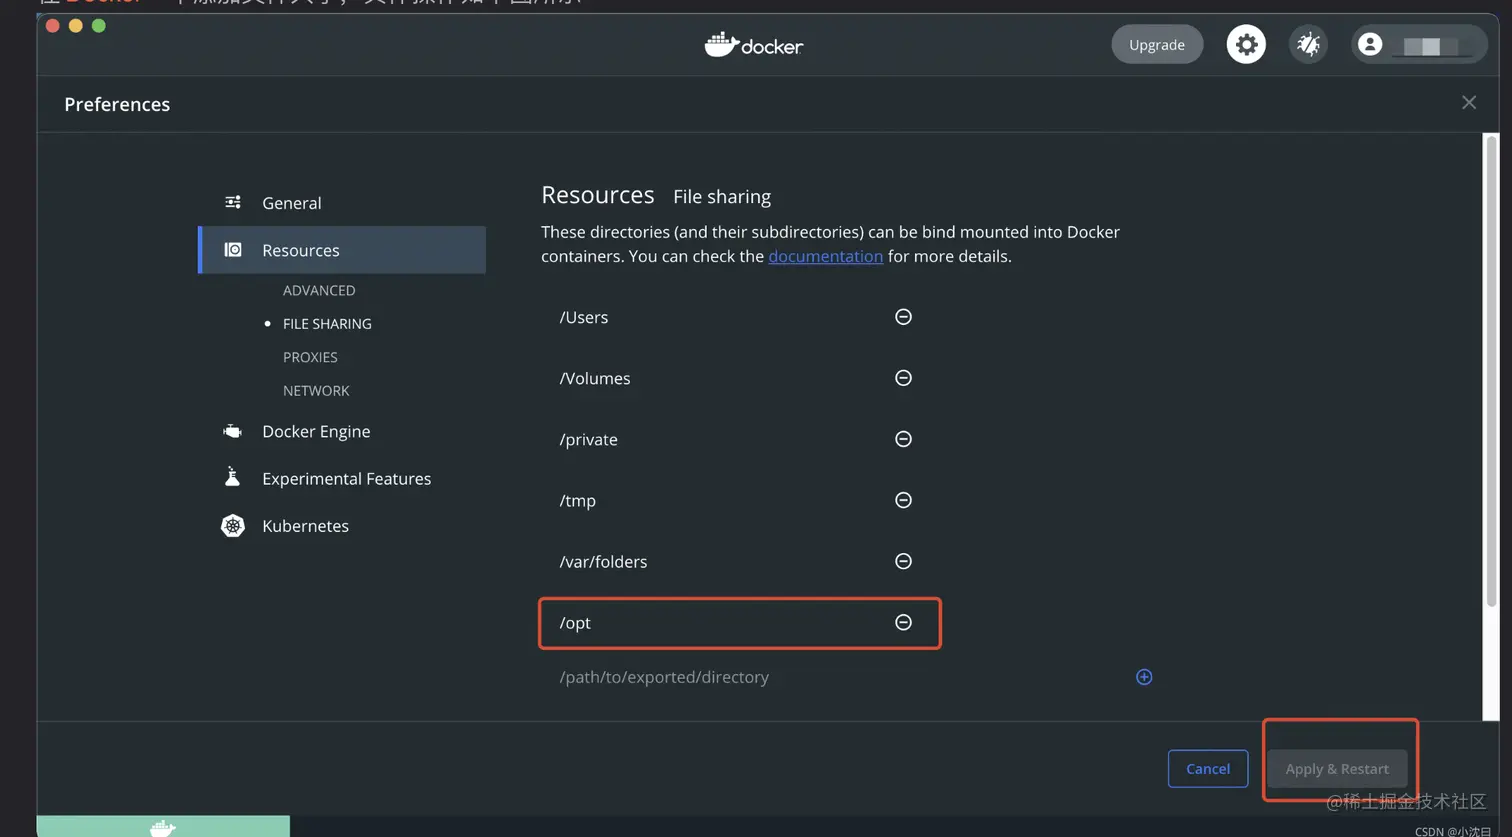Open the General preferences section

(x=291, y=203)
